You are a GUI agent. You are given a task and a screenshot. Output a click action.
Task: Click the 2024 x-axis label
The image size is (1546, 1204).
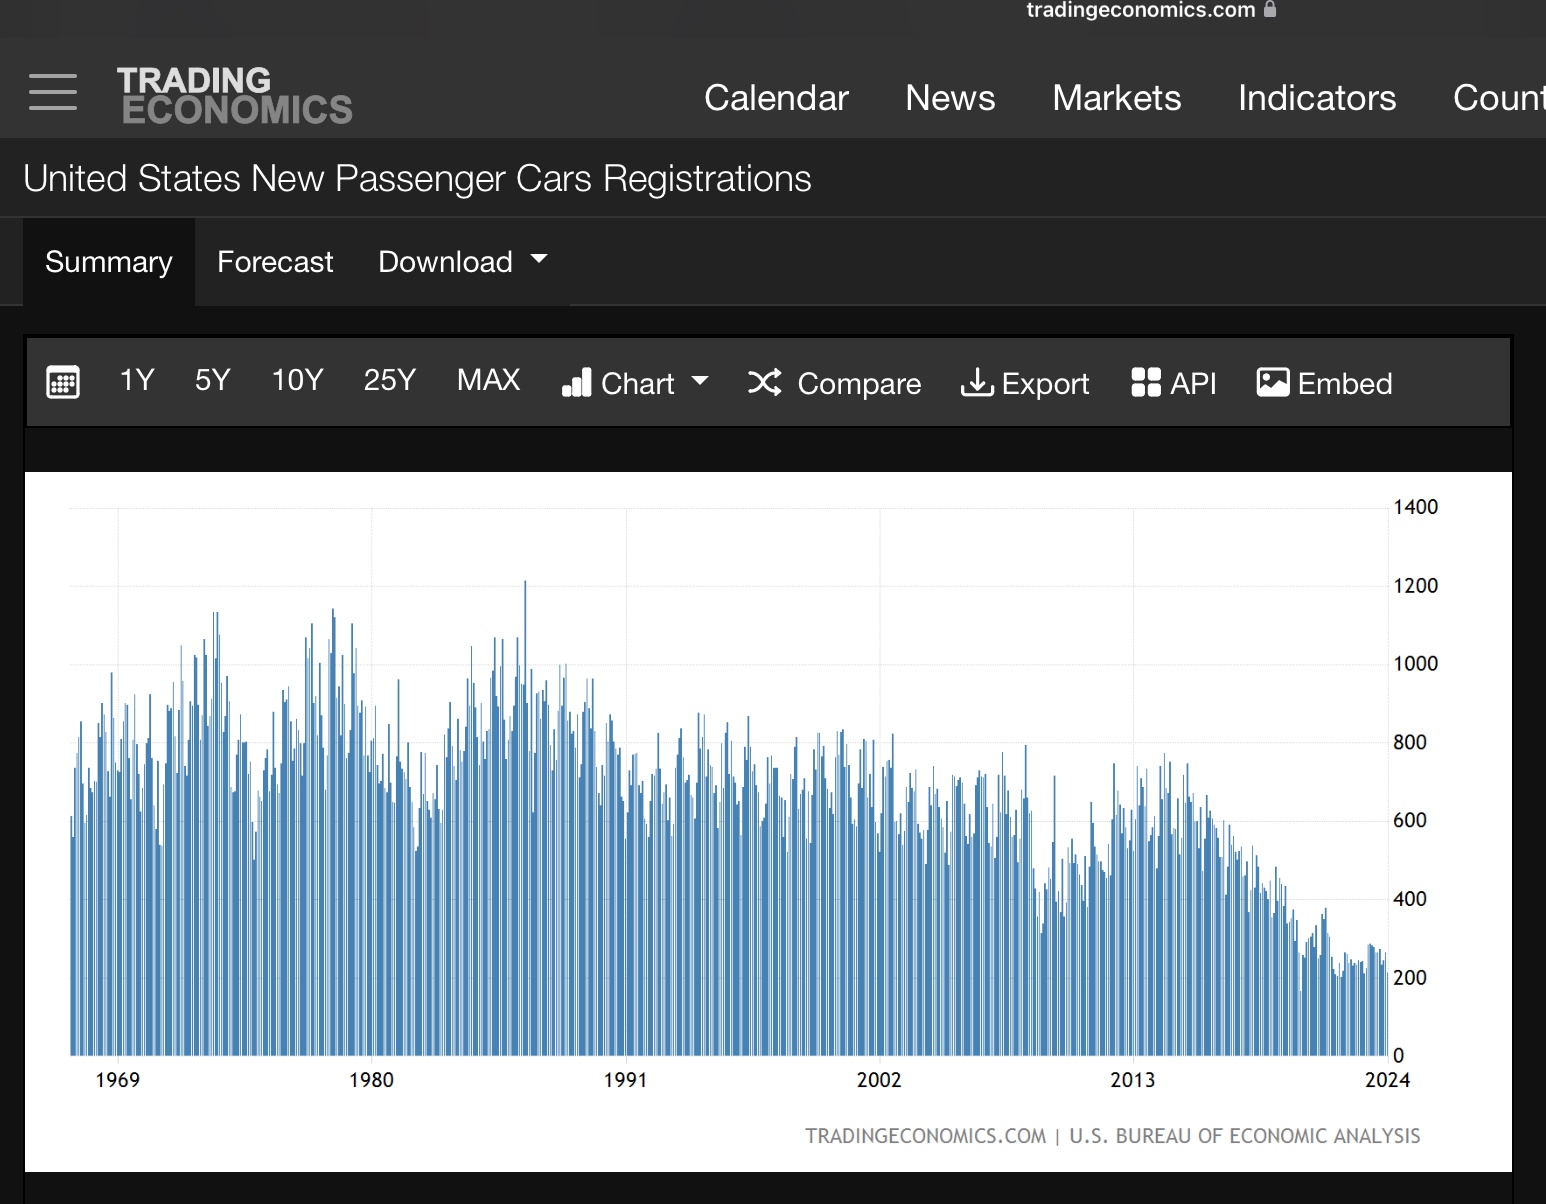click(x=1387, y=1080)
